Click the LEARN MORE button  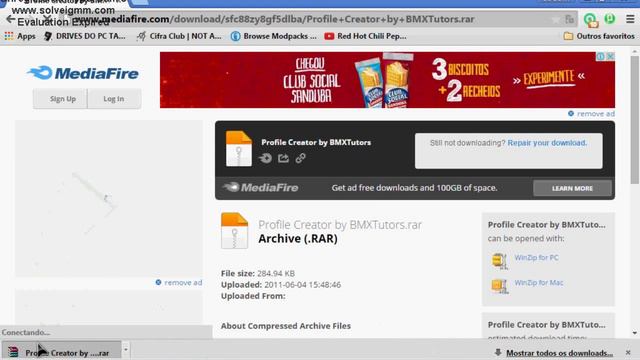(572, 188)
